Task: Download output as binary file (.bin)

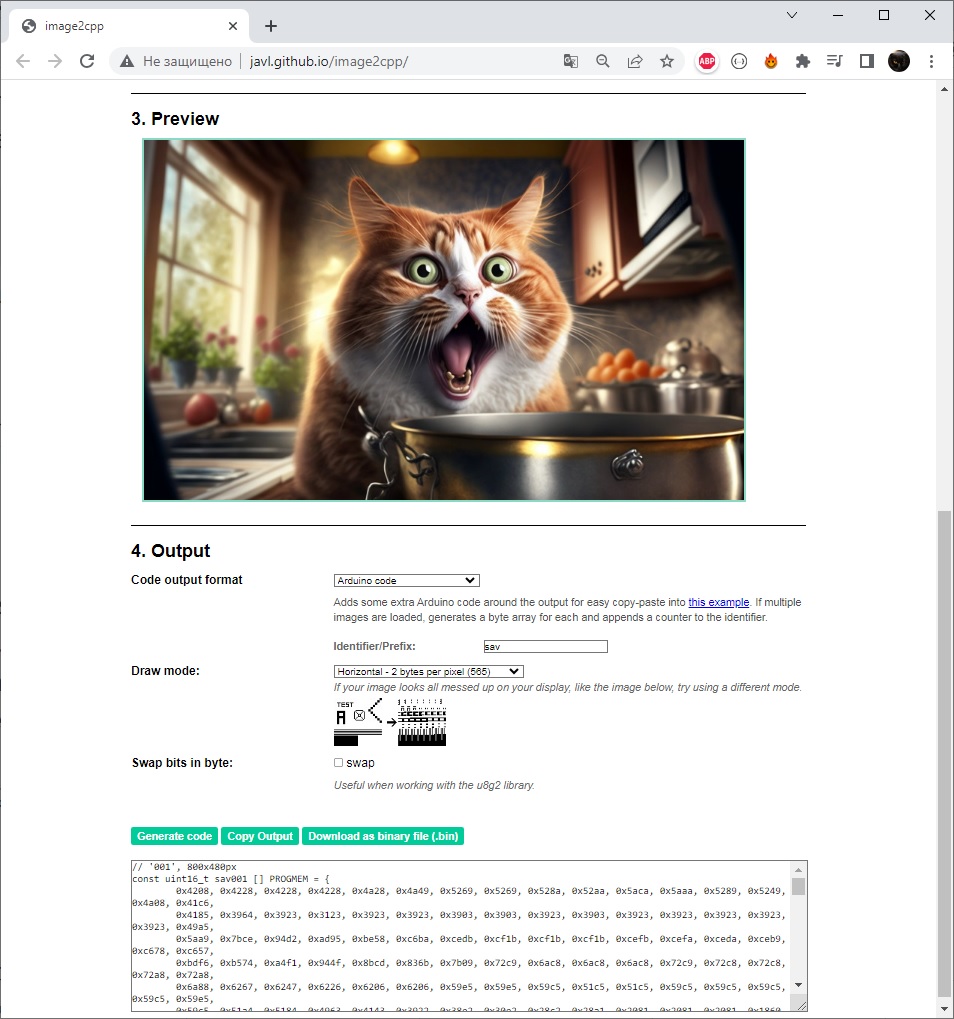Action: [383, 836]
